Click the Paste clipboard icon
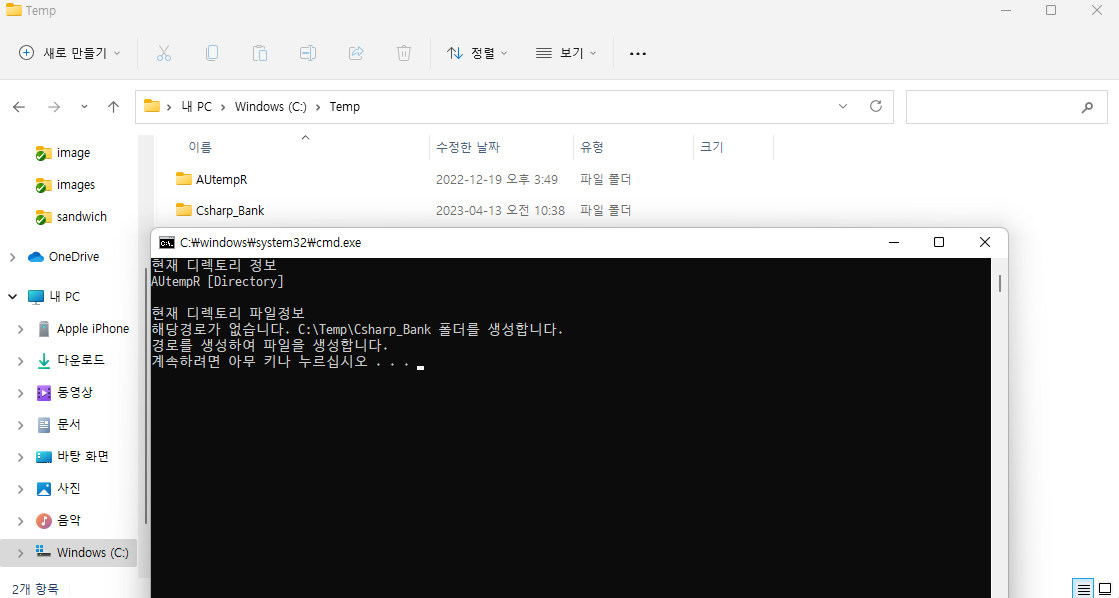The width and height of the screenshot is (1119, 598). (260, 53)
